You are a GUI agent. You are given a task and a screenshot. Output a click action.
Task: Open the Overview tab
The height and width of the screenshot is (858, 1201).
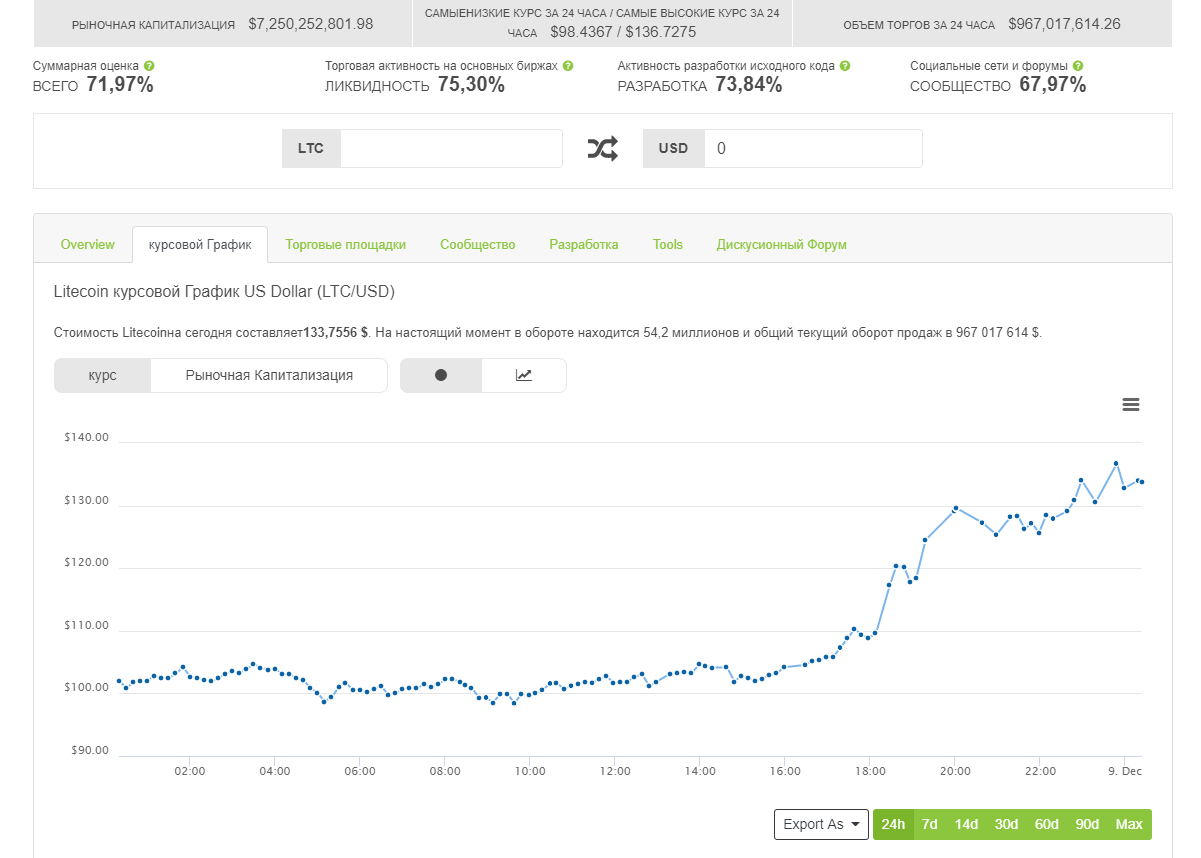click(88, 245)
